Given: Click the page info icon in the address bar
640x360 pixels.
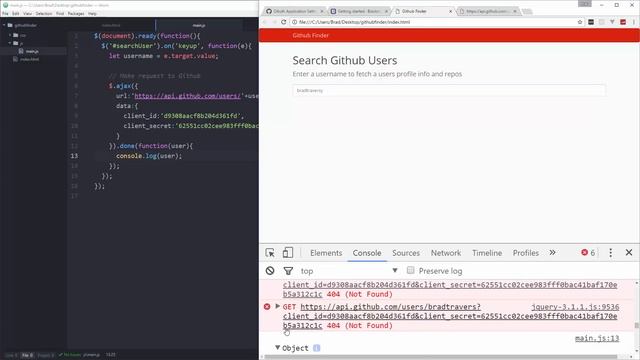Looking at the screenshot, I should (294, 22).
